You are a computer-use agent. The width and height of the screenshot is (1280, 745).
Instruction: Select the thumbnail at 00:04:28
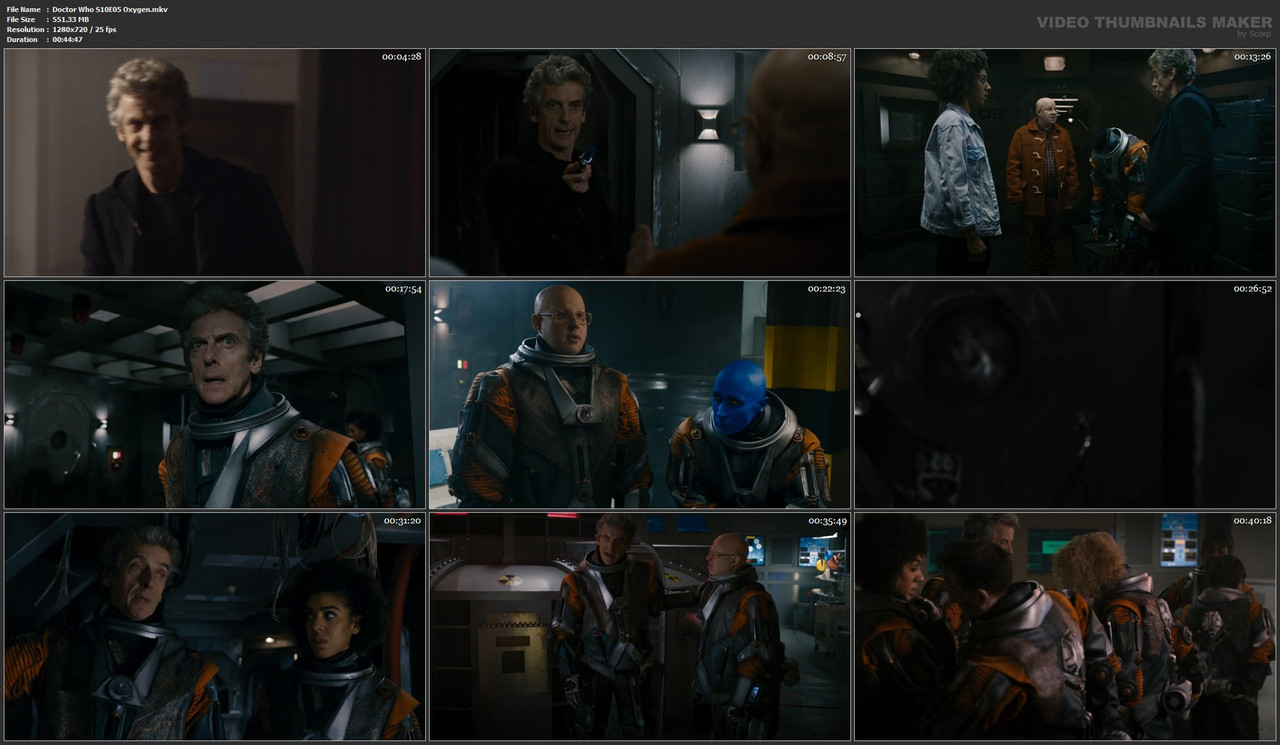(x=215, y=163)
